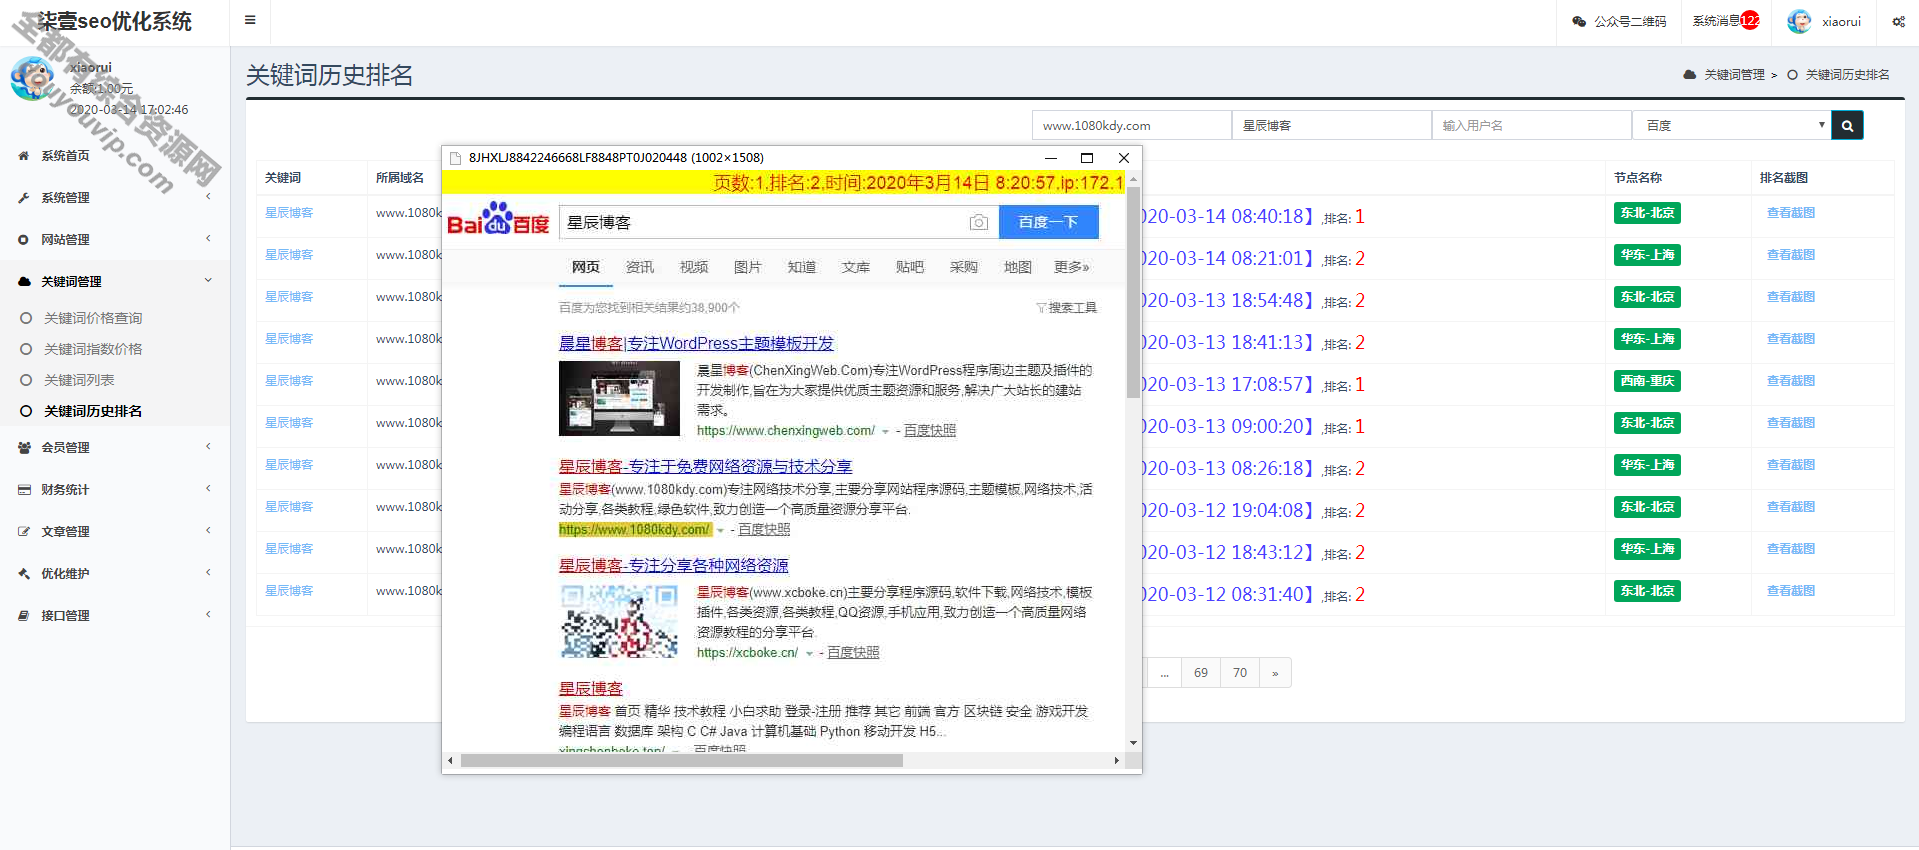1919x850 pixels.
Task: Click breadcrumb 关键词管理 link
Action: click(x=1734, y=75)
